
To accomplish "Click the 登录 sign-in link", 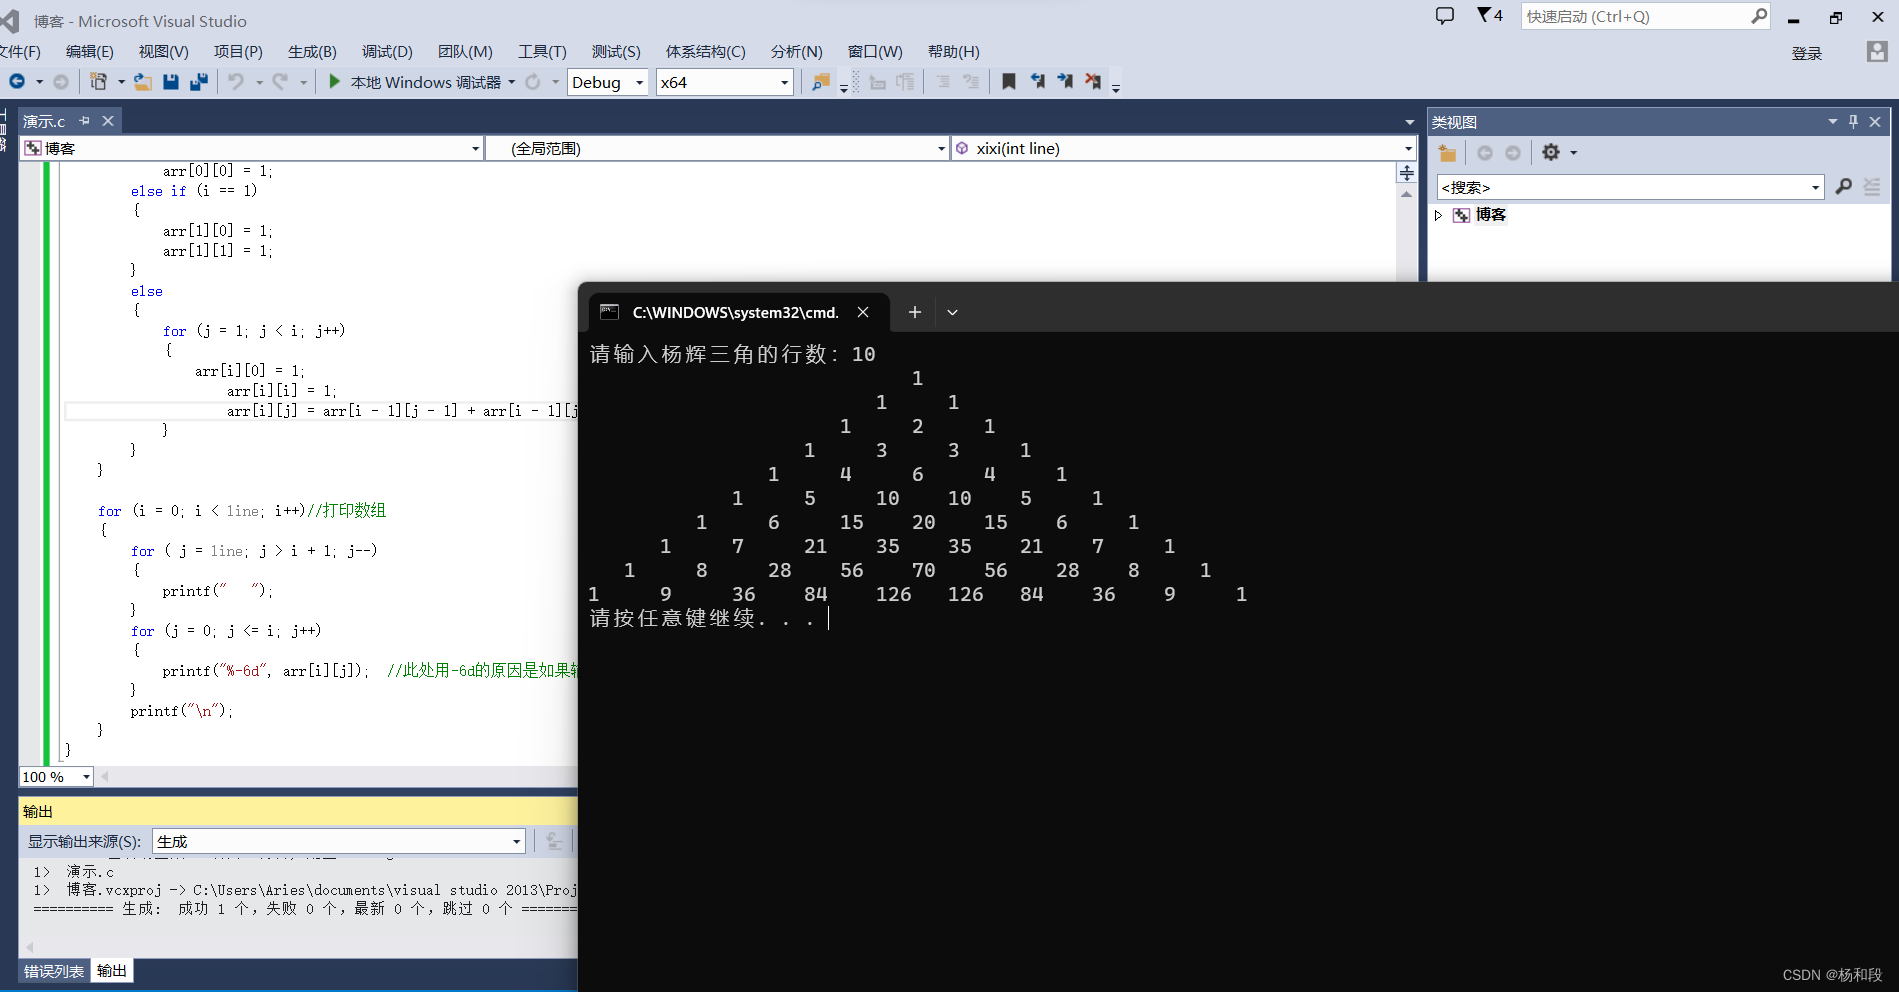I will [x=1806, y=54].
